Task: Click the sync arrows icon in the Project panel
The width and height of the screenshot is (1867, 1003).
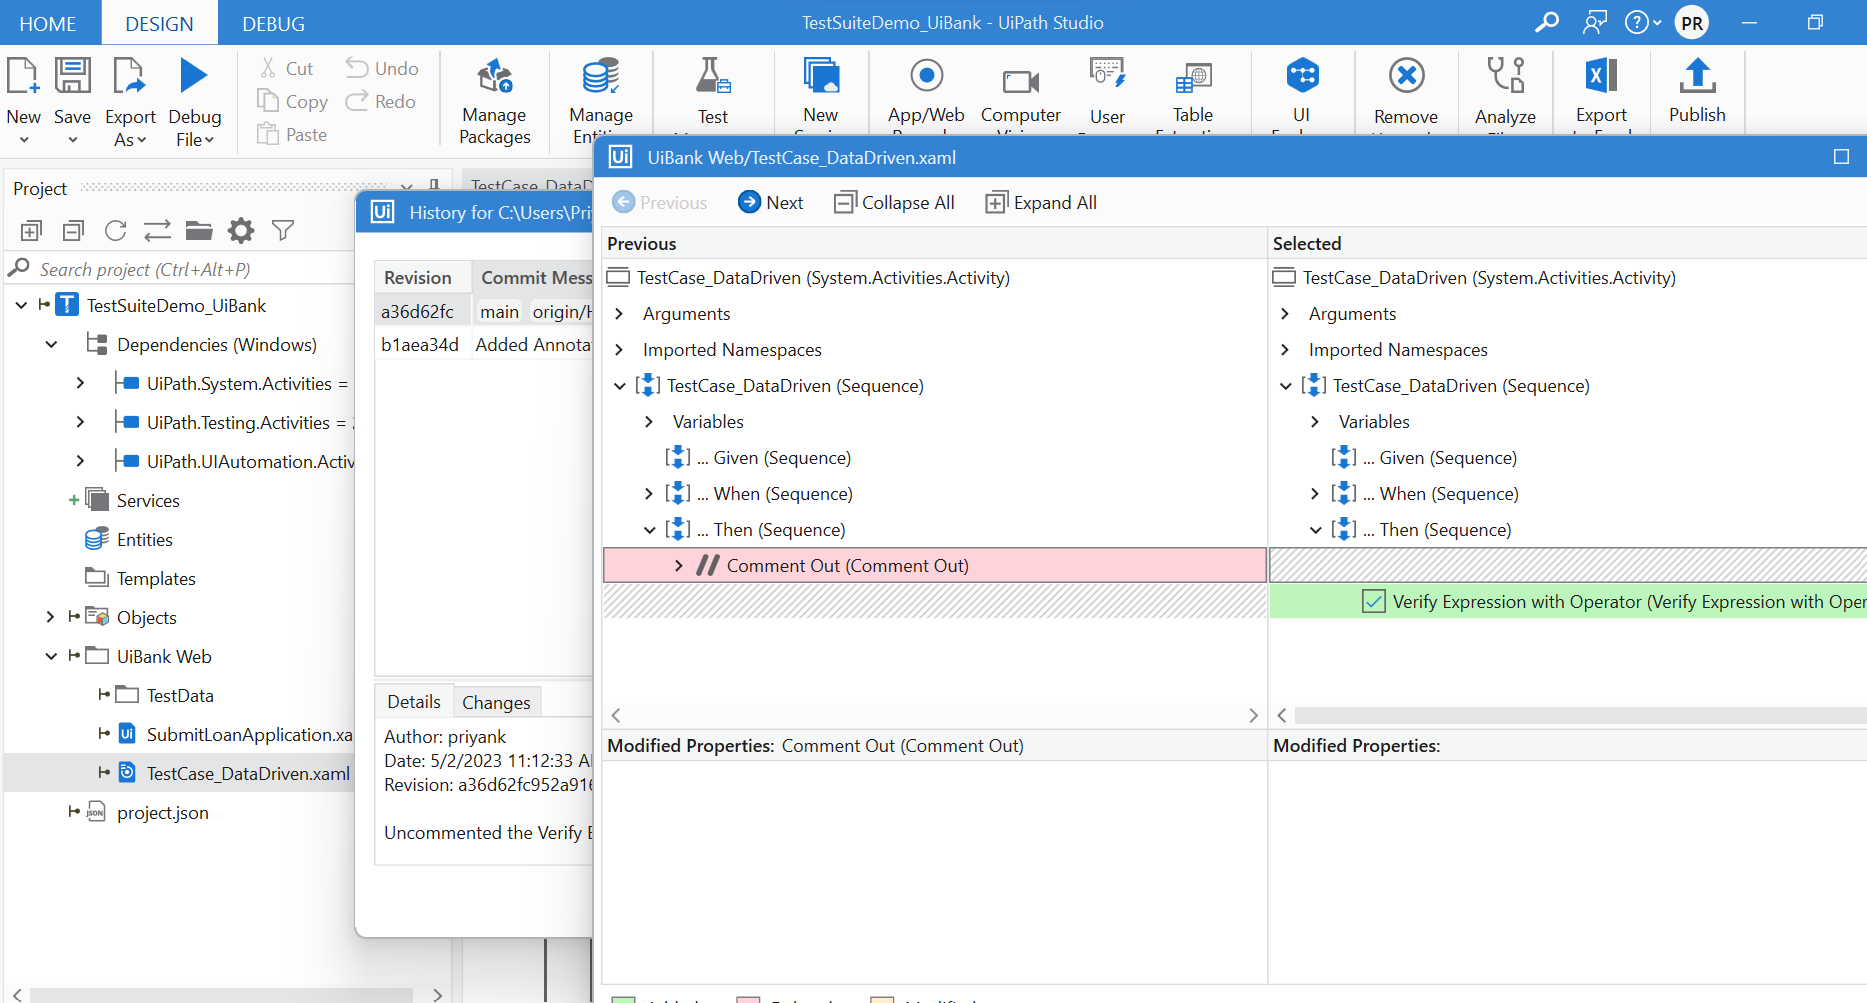Action: [x=157, y=231]
